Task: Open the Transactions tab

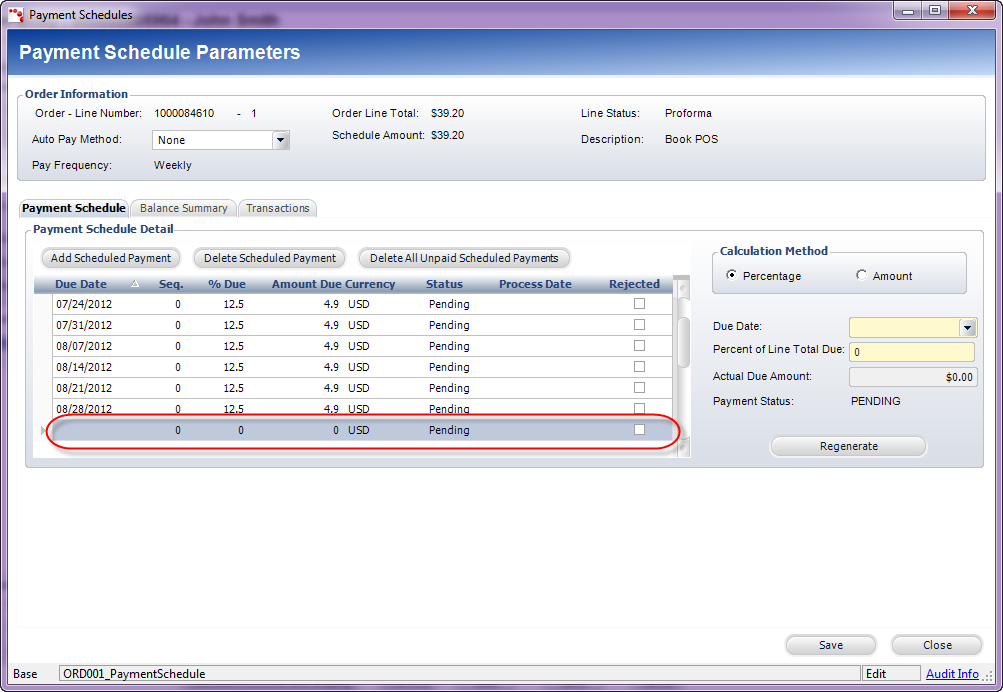Action: tap(278, 208)
